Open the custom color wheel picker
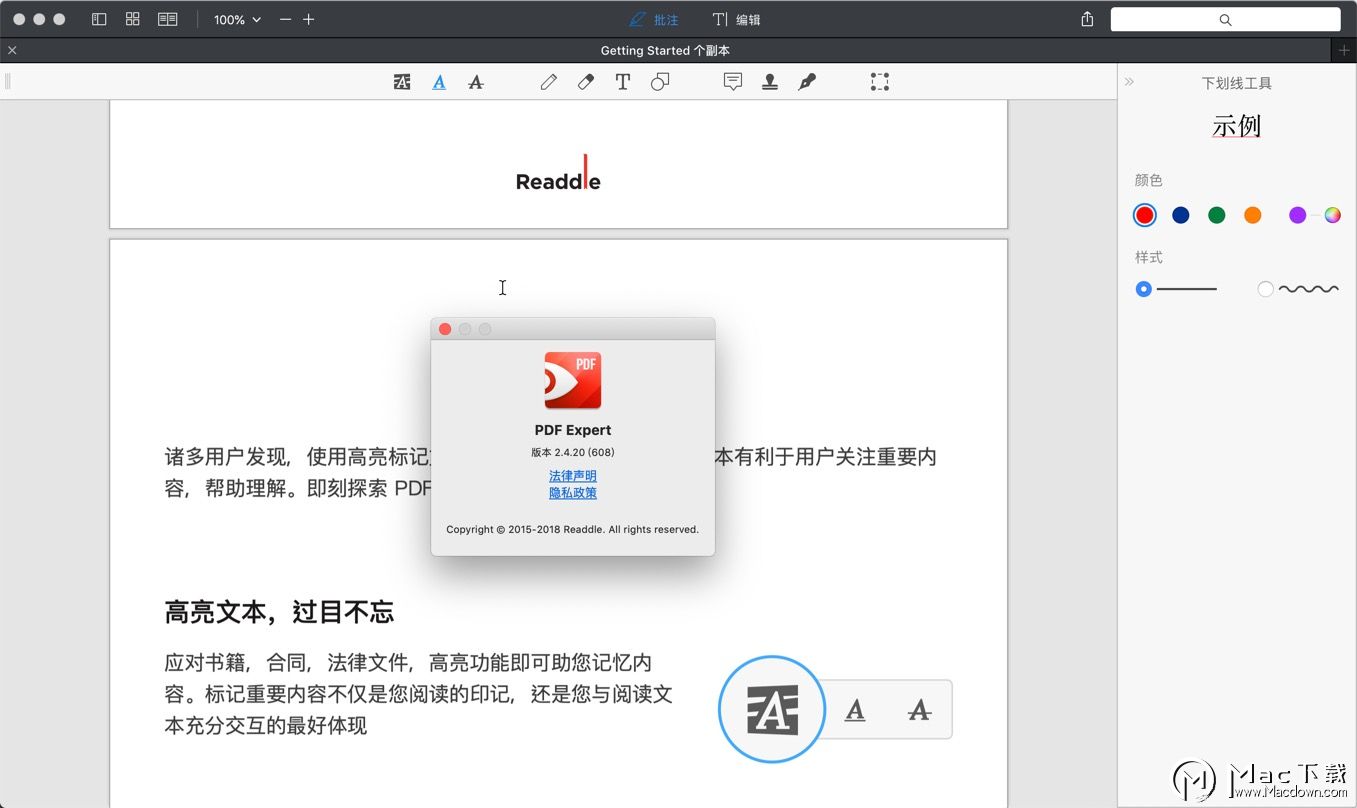The height and width of the screenshot is (808, 1357). (1332, 215)
